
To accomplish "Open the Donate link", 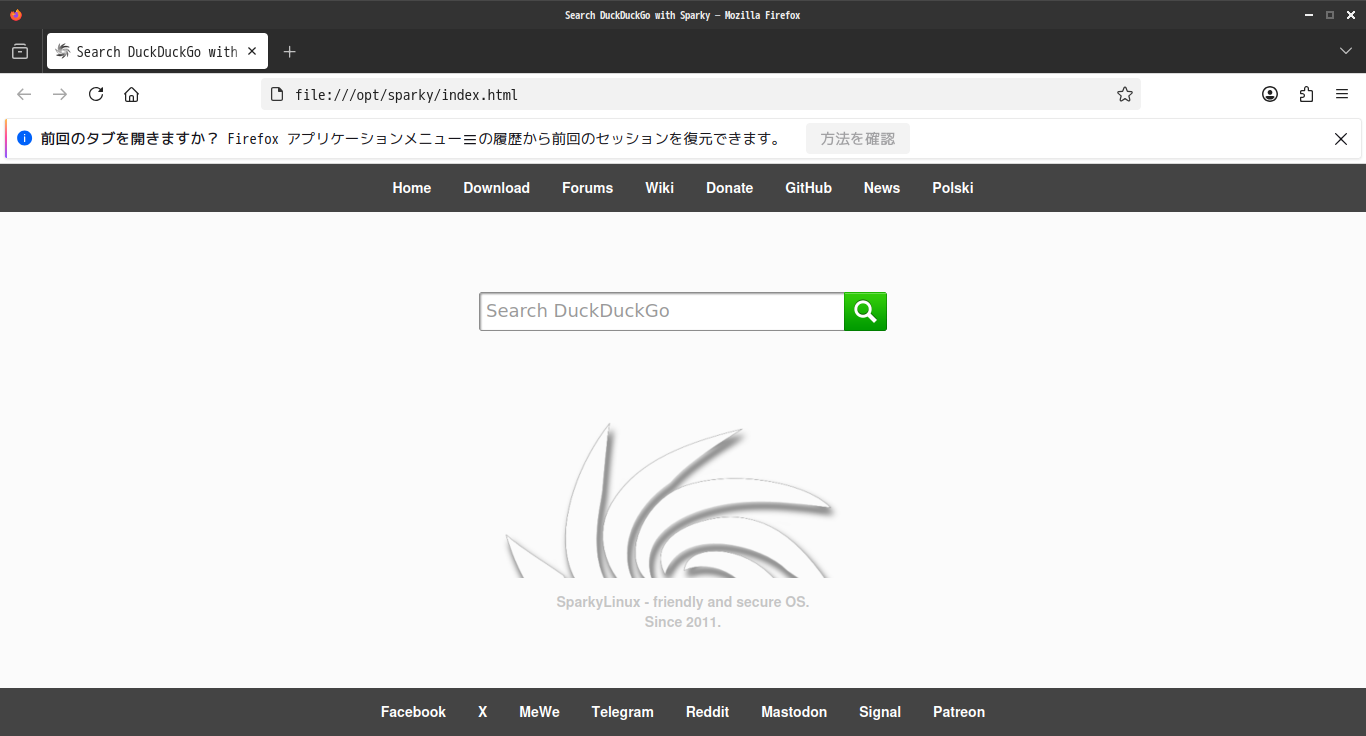I will click(729, 188).
